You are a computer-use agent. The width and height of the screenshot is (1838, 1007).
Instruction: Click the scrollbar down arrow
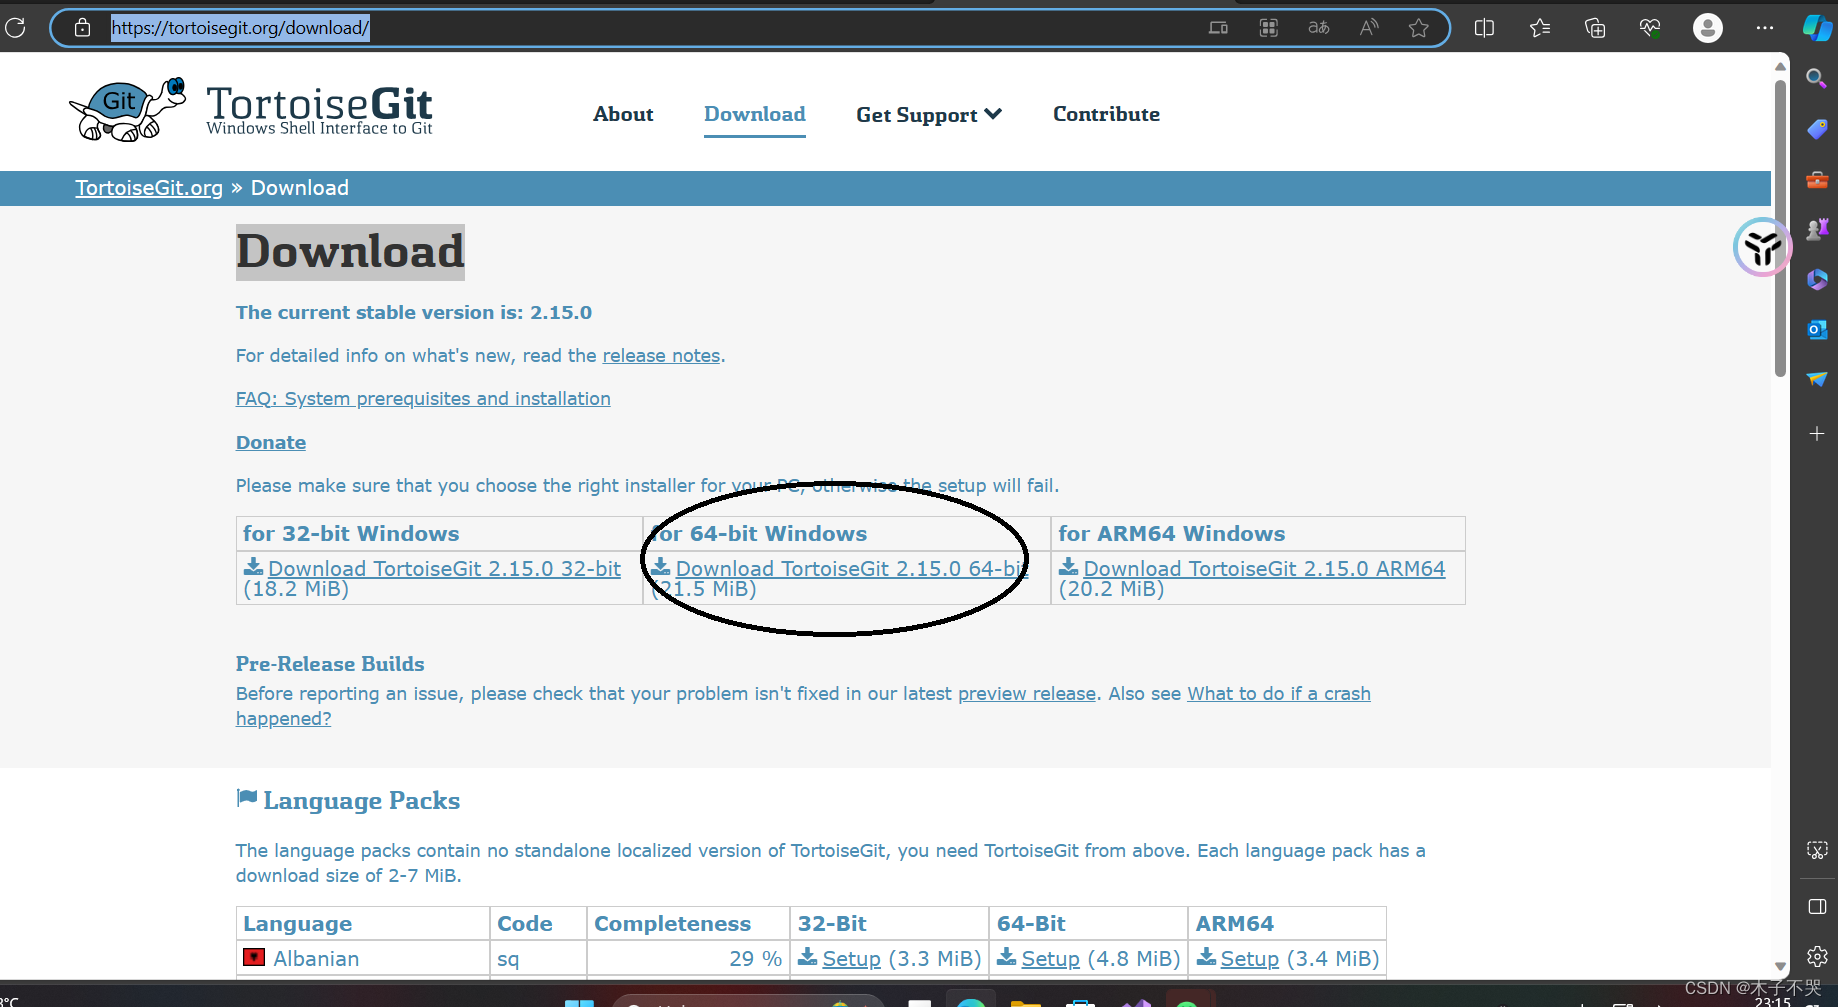pos(1780,966)
